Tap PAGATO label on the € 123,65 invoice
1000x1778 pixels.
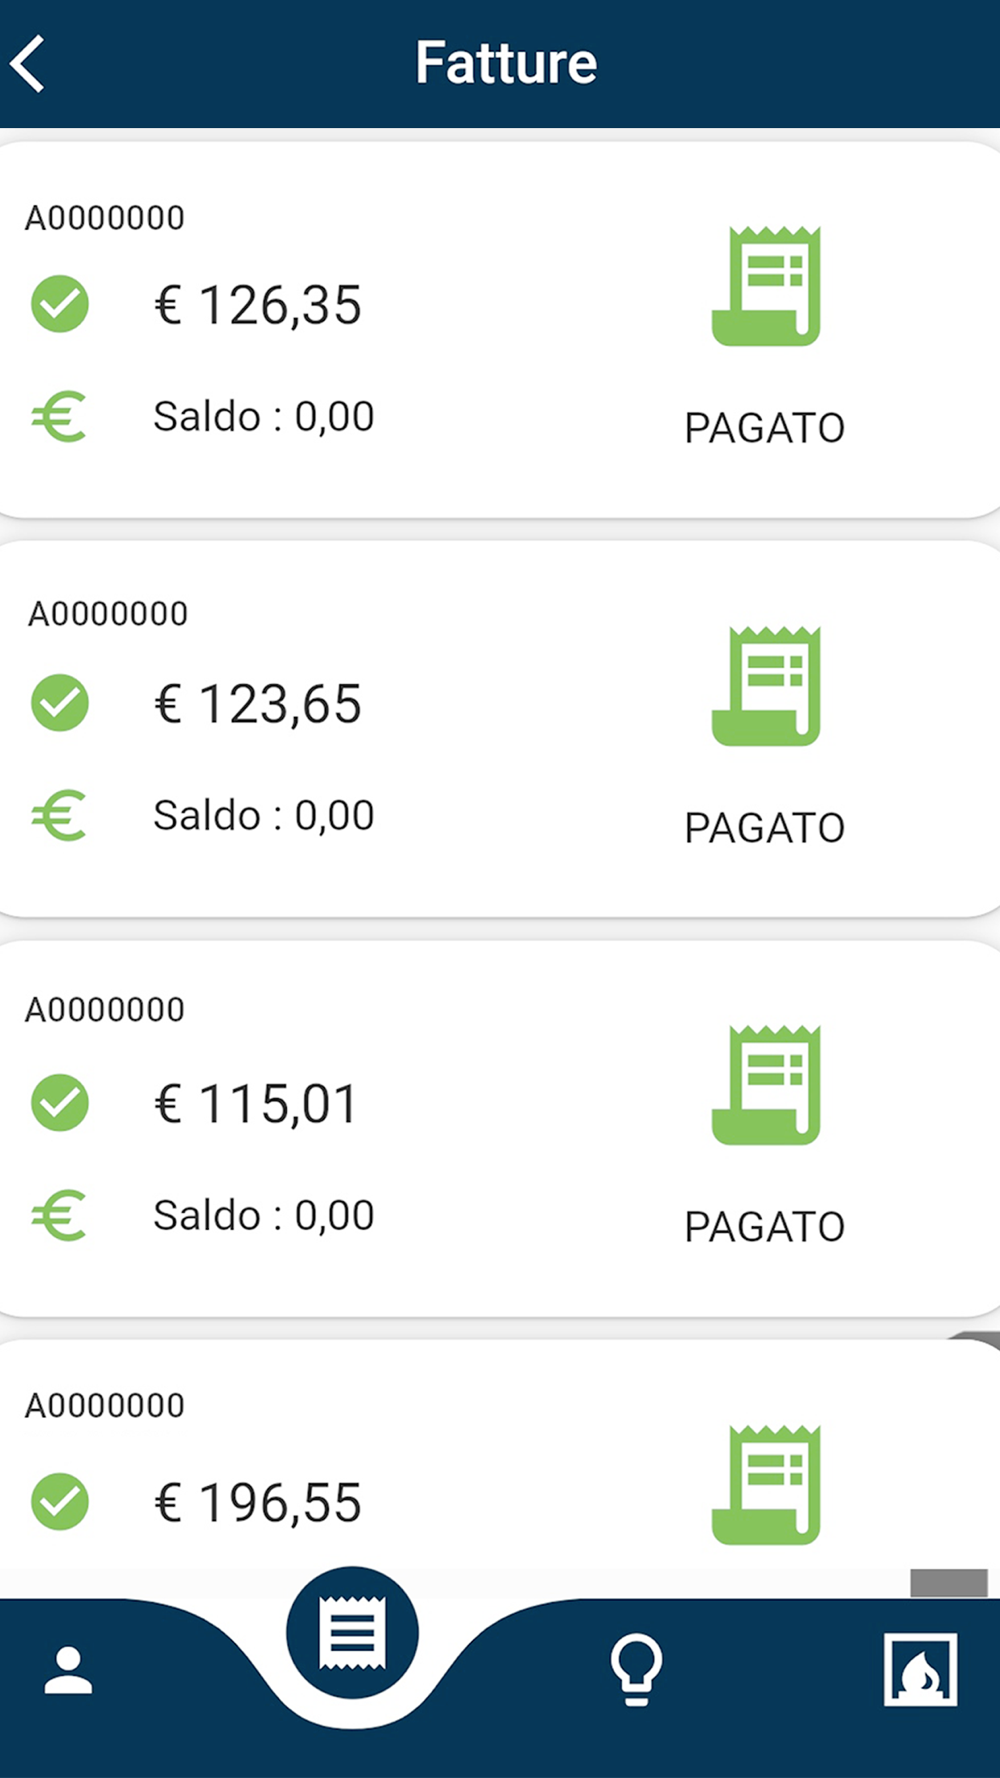765,828
